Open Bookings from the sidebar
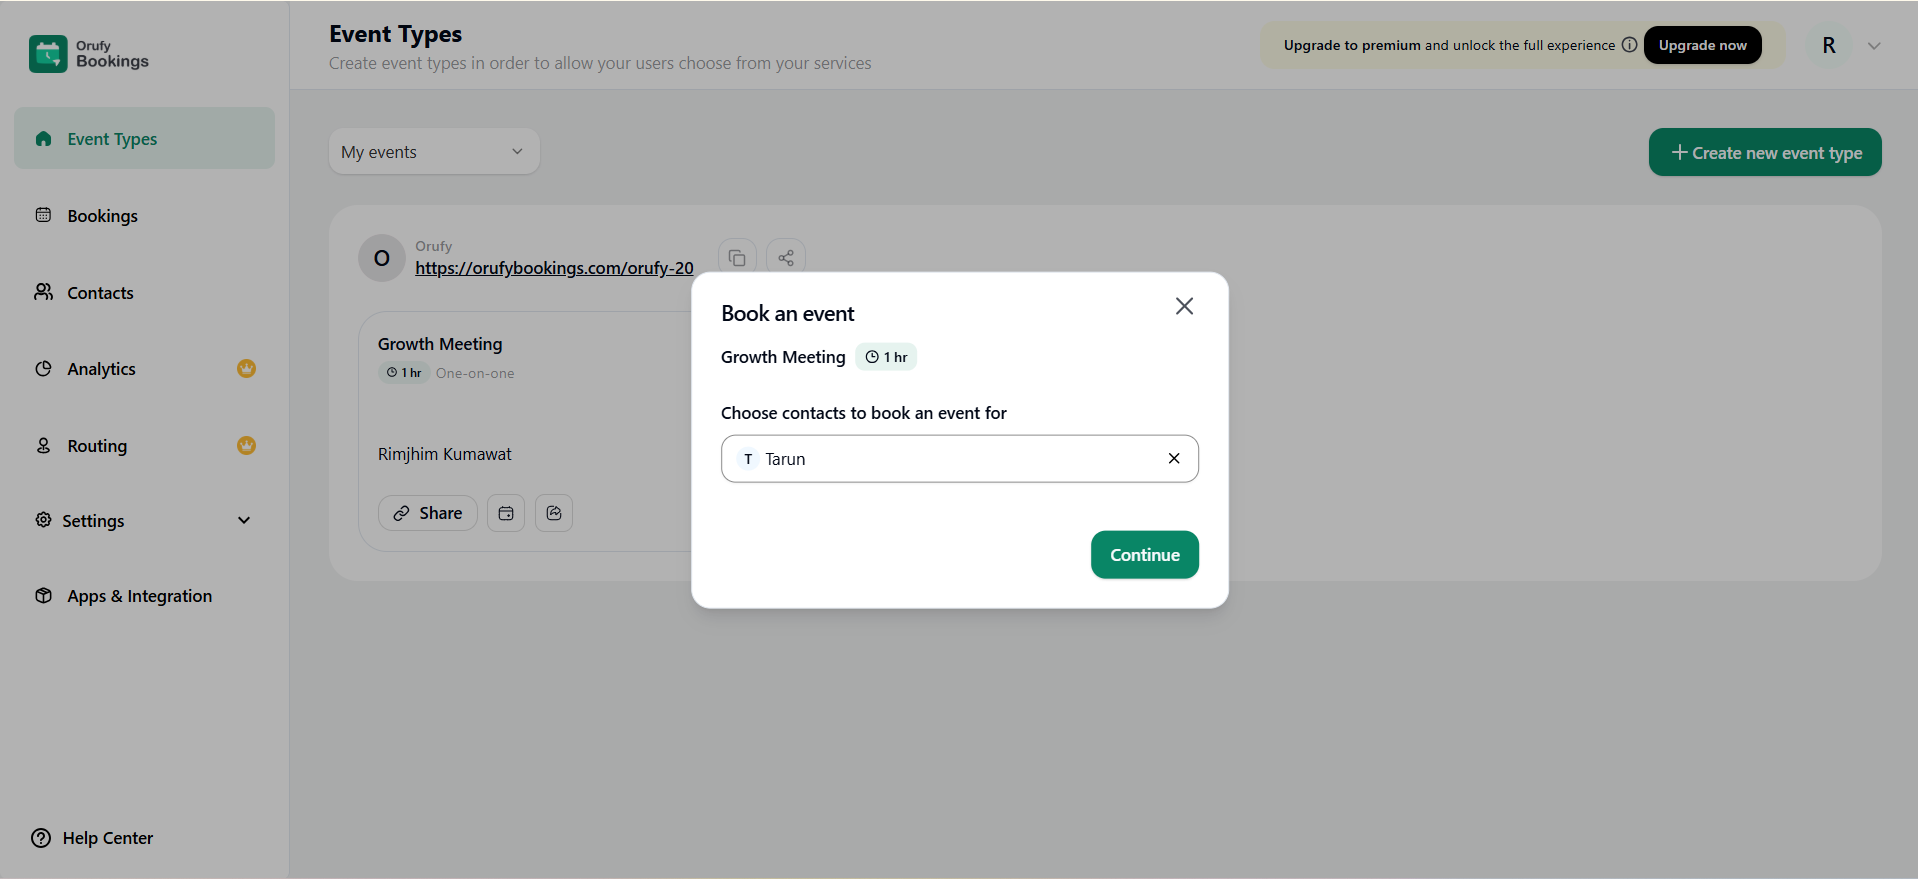 tap(102, 216)
